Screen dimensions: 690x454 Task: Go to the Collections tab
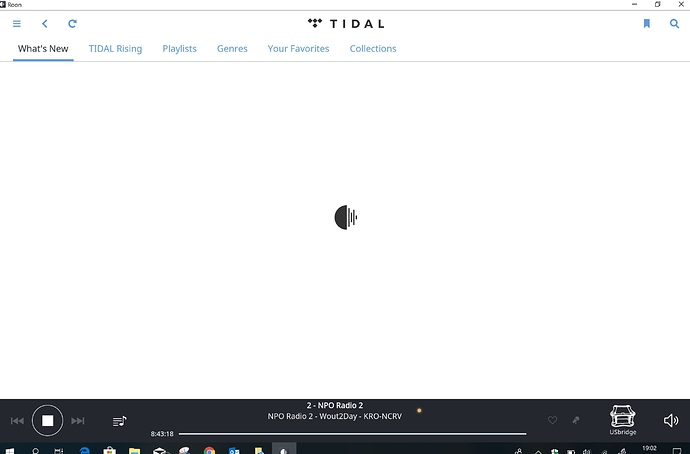(x=373, y=49)
